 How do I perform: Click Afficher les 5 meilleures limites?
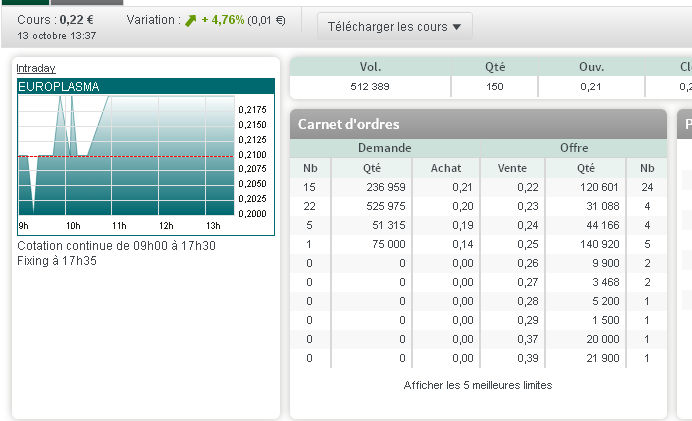pyautogui.click(x=478, y=385)
